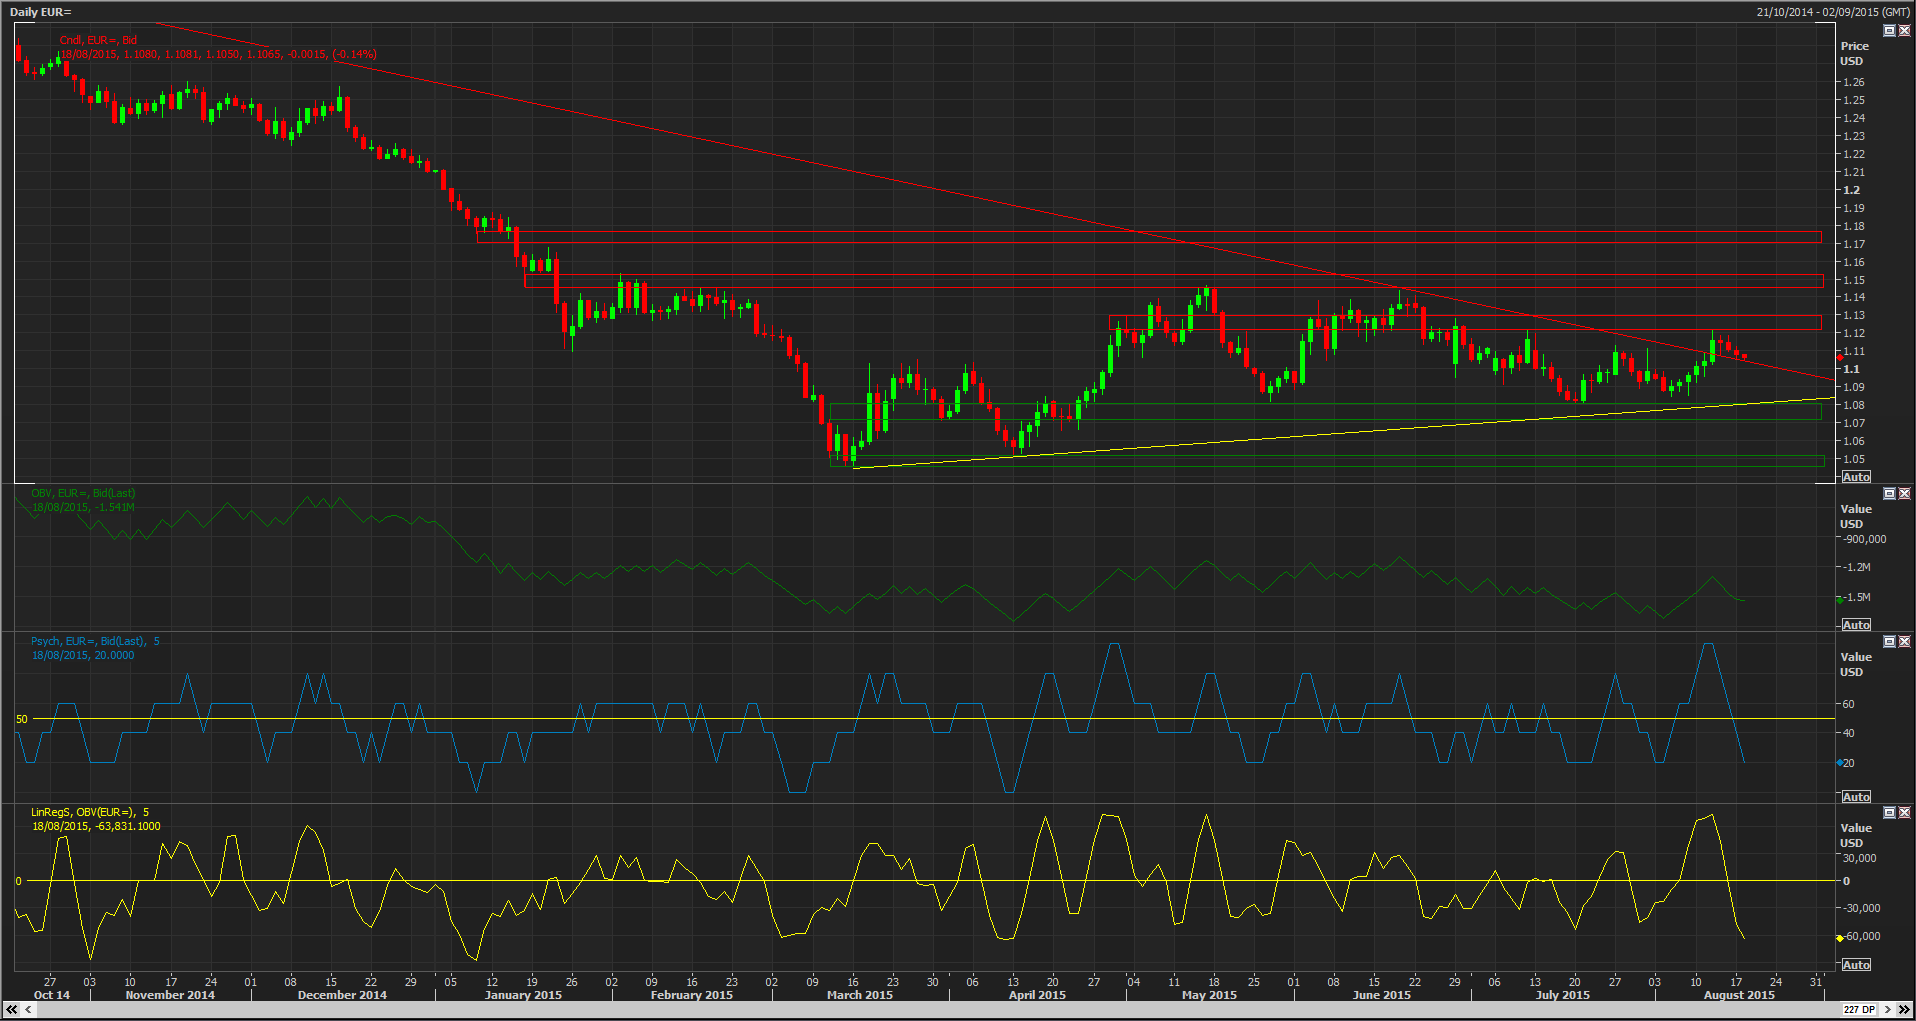This screenshot has height=1021, width=1916.
Task: Select the 'LinRegS, OBV(EUR=), 5' legend
Action: (90, 812)
